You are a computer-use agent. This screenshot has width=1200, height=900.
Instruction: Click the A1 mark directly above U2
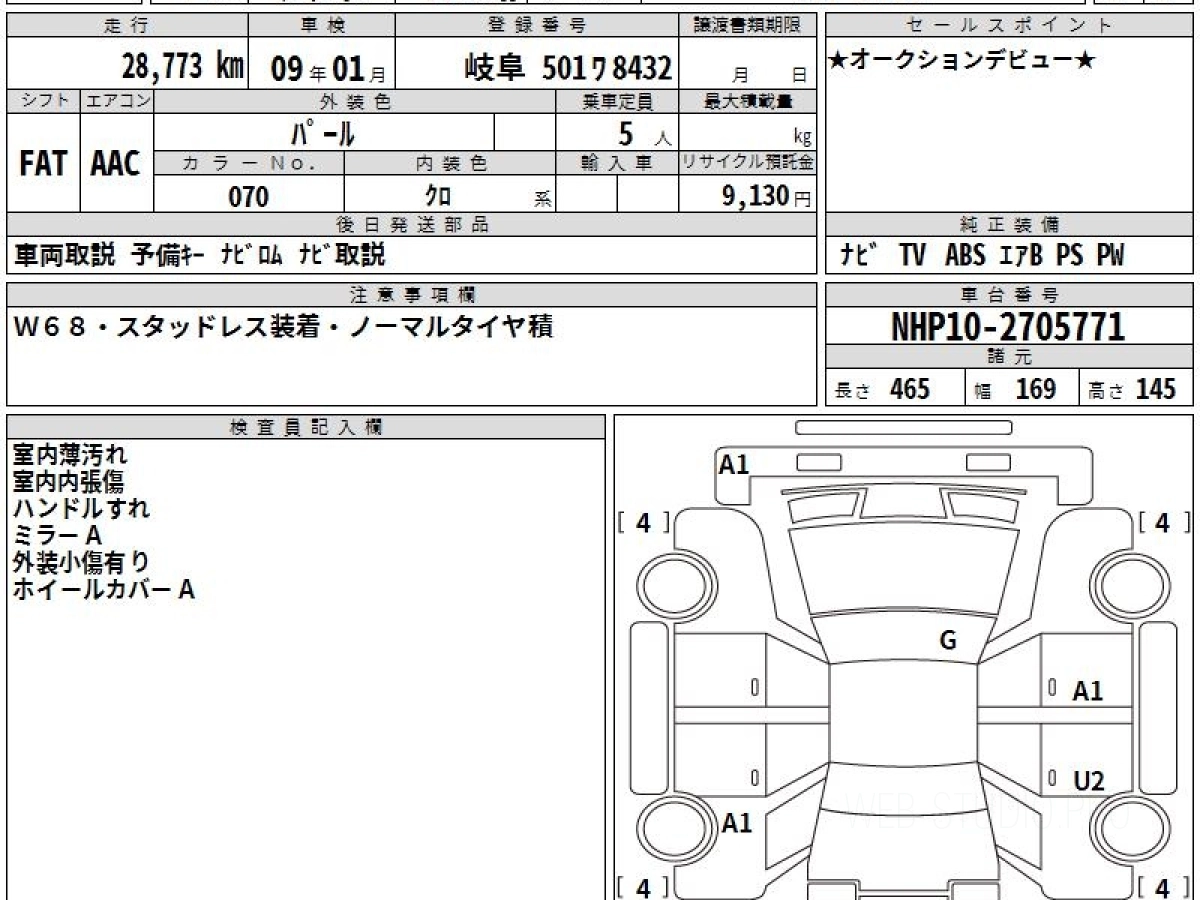pyautogui.click(x=1087, y=690)
